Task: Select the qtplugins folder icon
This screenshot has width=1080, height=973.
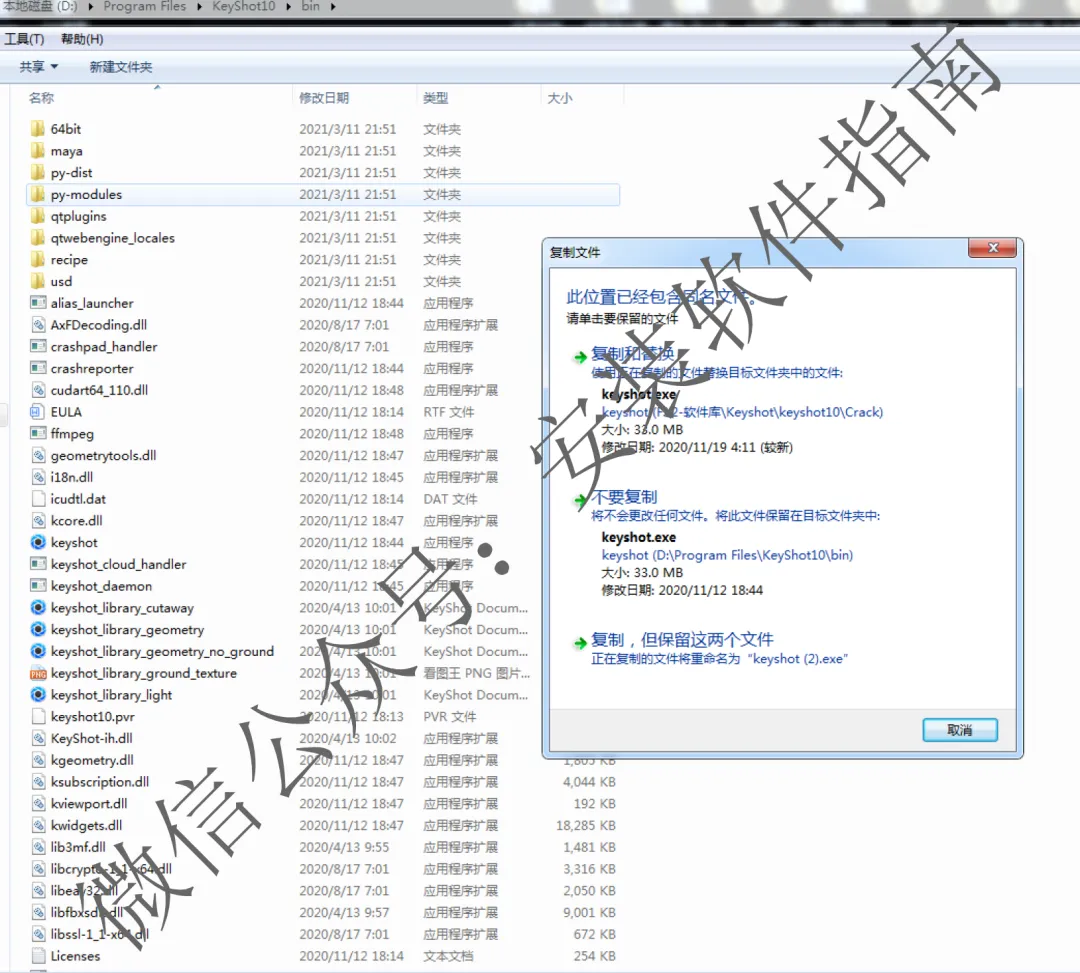Action: [38, 216]
